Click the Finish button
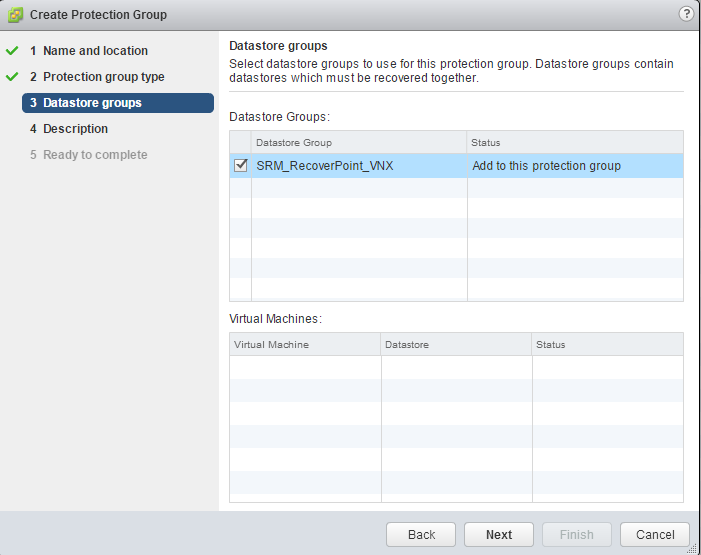701x555 pixels. coord(576,535)
